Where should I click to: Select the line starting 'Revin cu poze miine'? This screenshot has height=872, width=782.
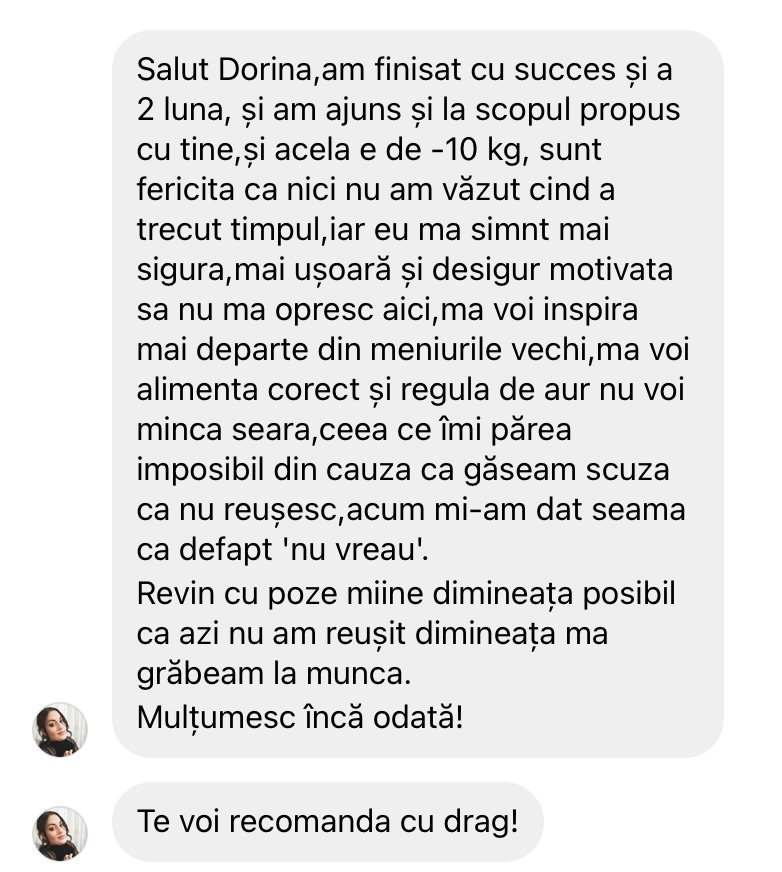(x=406, y=593)
